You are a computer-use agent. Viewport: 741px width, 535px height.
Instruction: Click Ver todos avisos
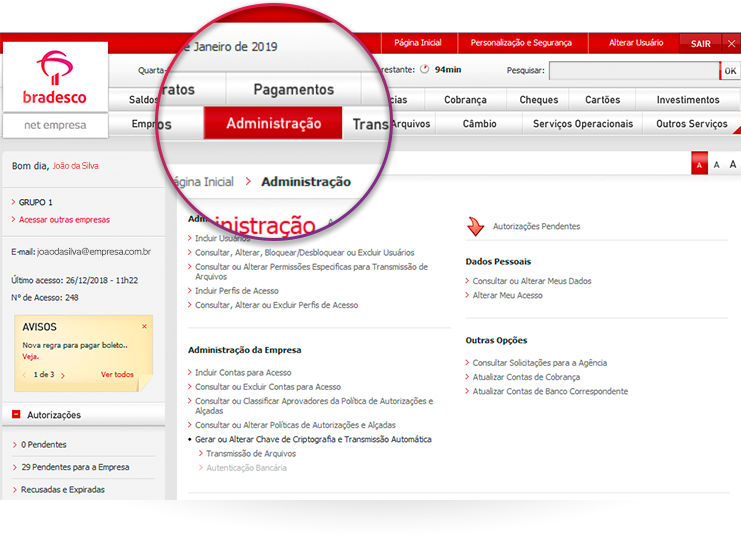(117, 374)
